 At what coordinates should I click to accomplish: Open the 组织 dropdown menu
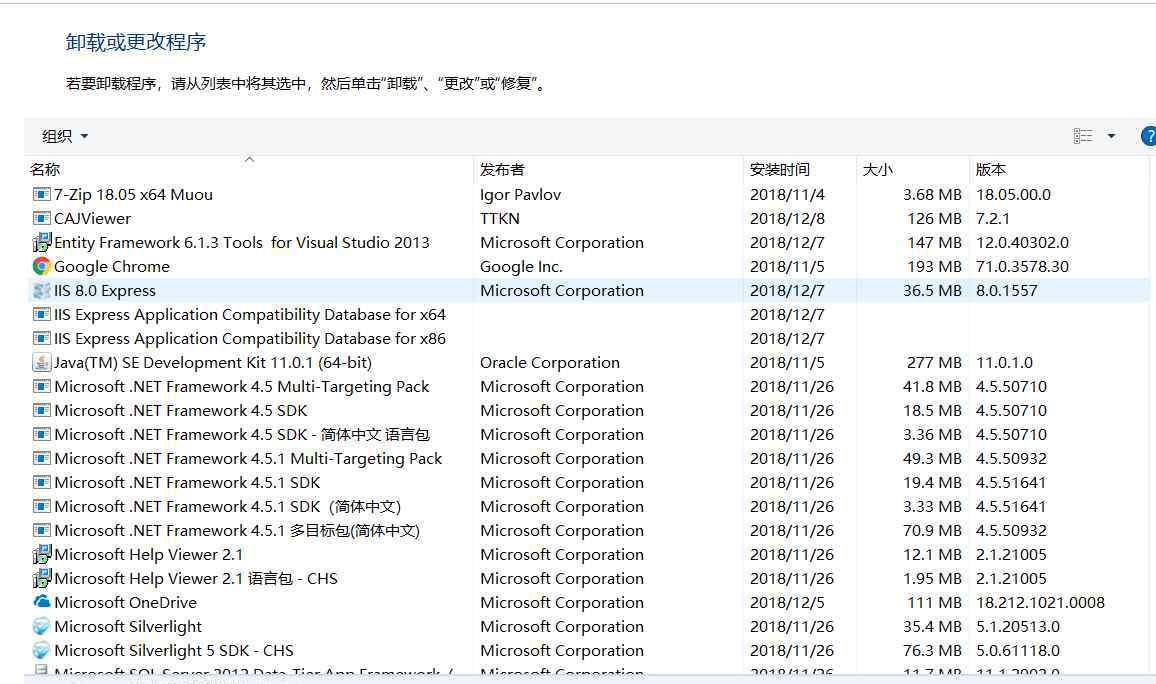click(x=65, y=136)
